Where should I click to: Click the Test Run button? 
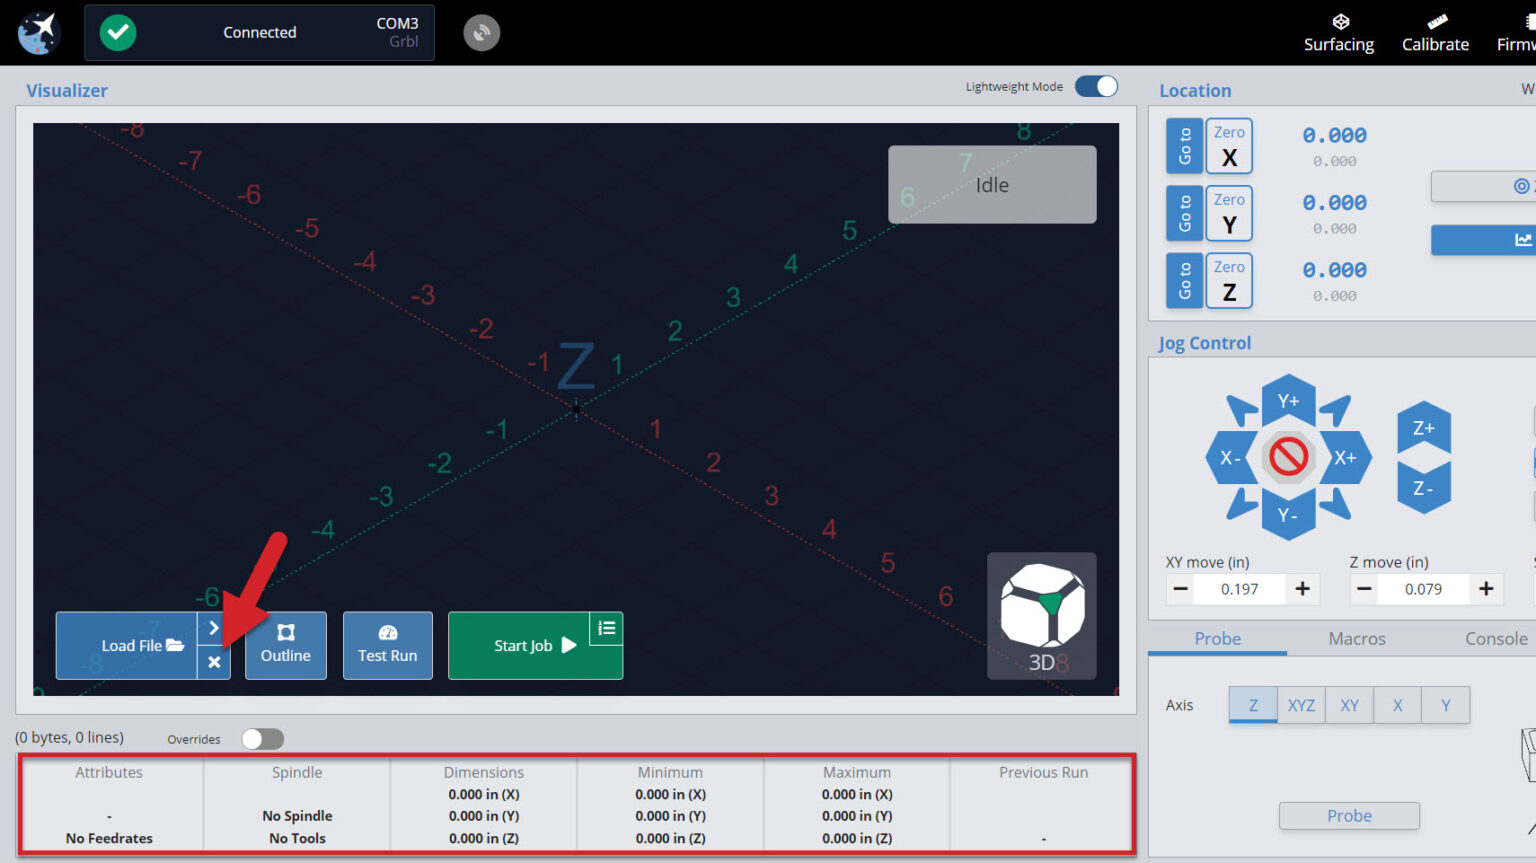click(388, 646)
